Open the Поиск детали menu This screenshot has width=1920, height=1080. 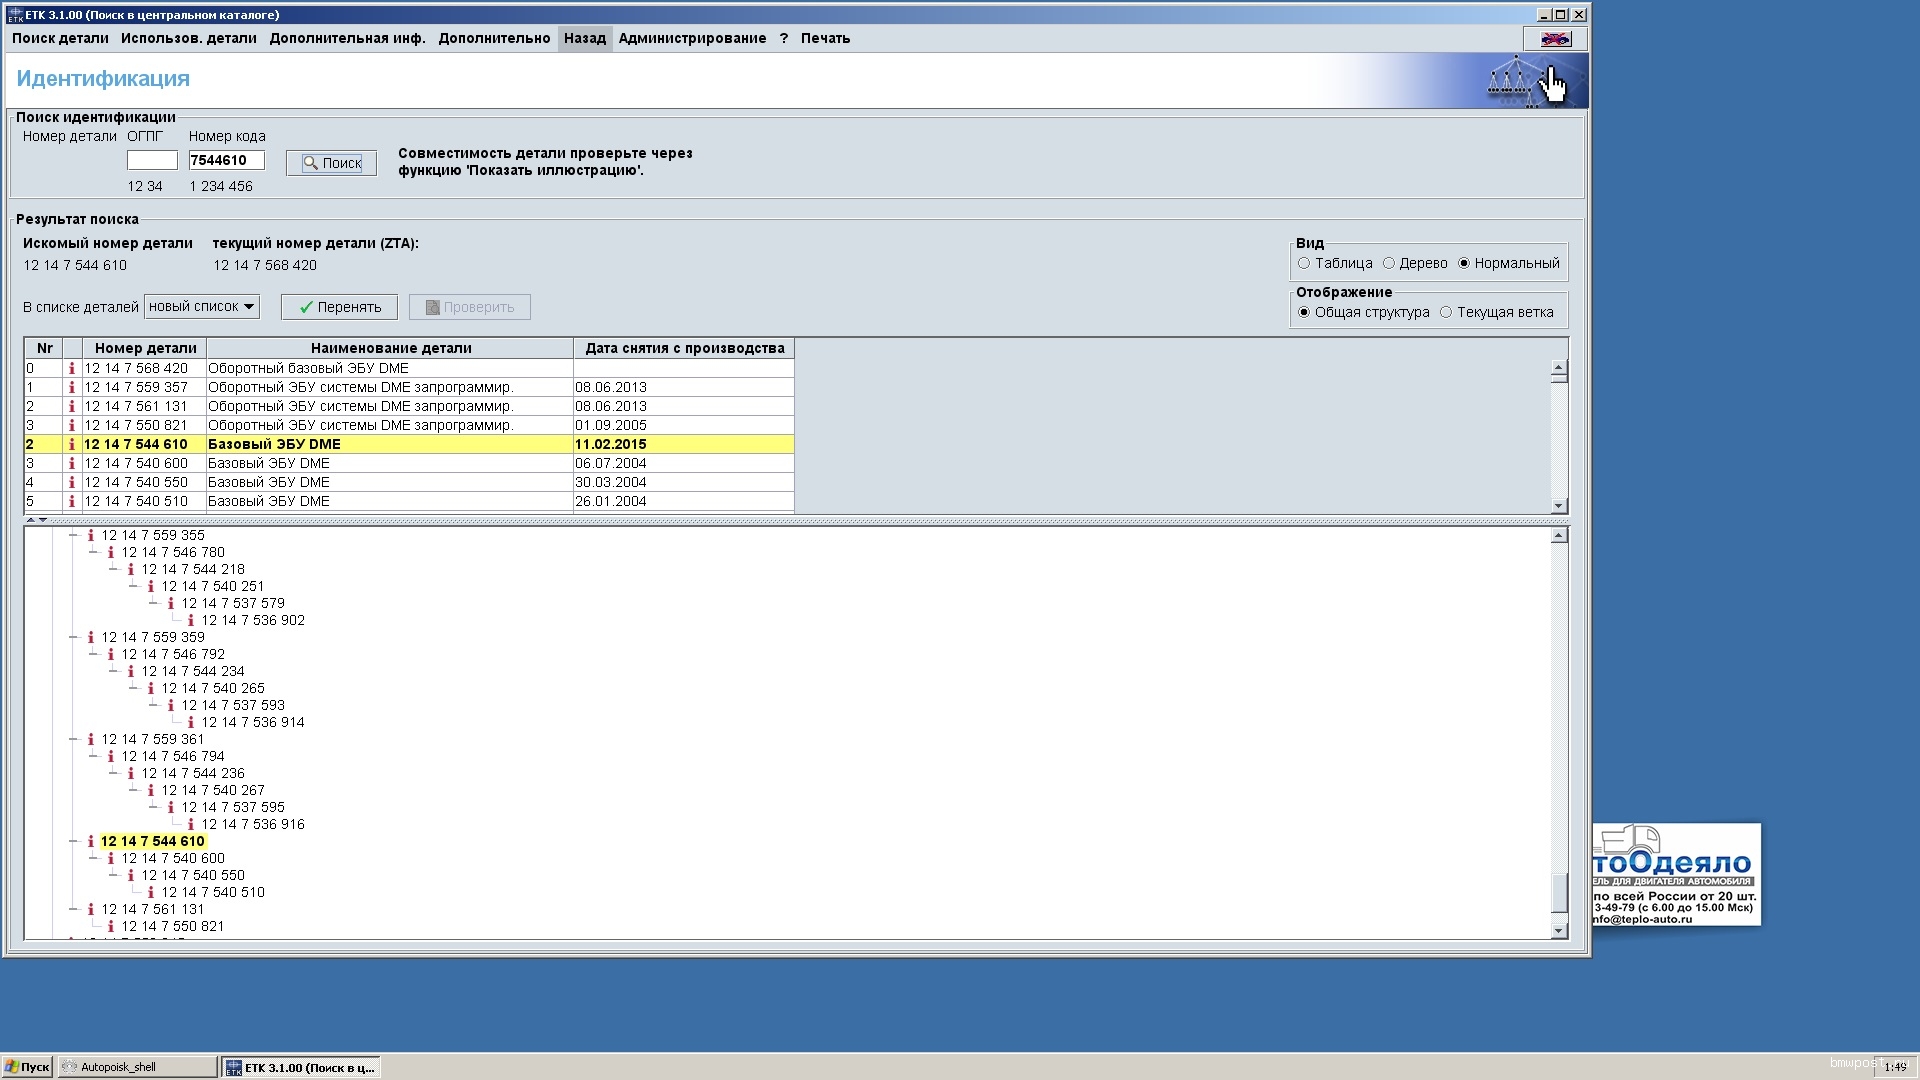(60, 39)
